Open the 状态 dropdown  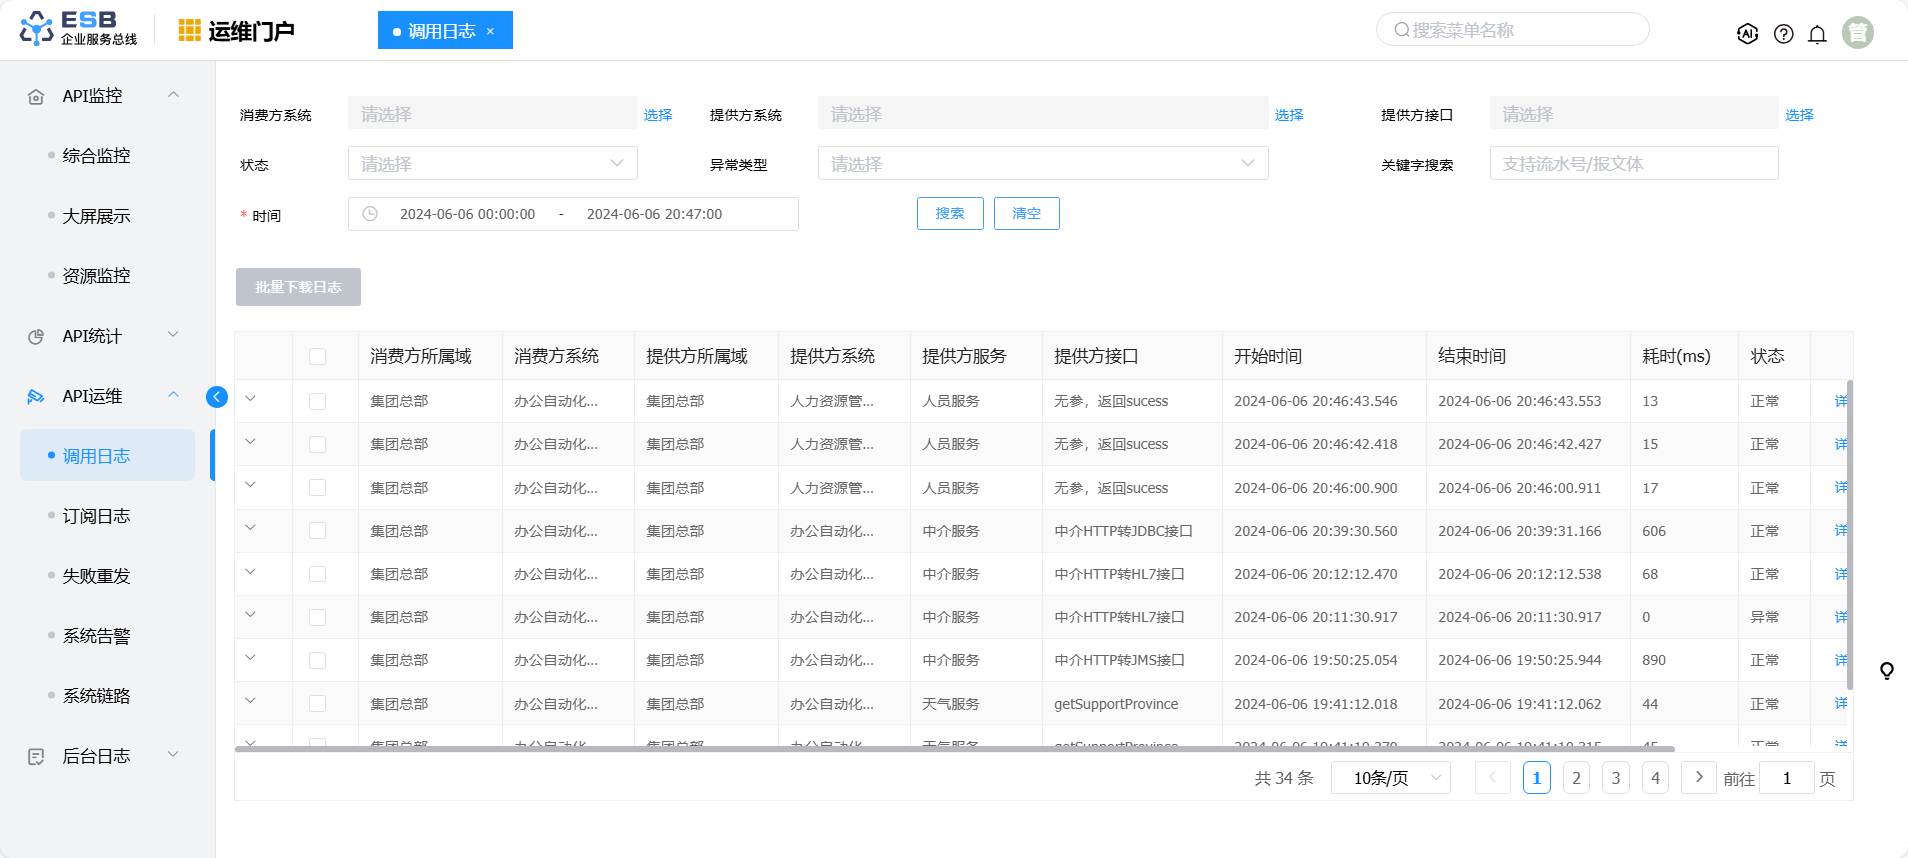[492, 164]
